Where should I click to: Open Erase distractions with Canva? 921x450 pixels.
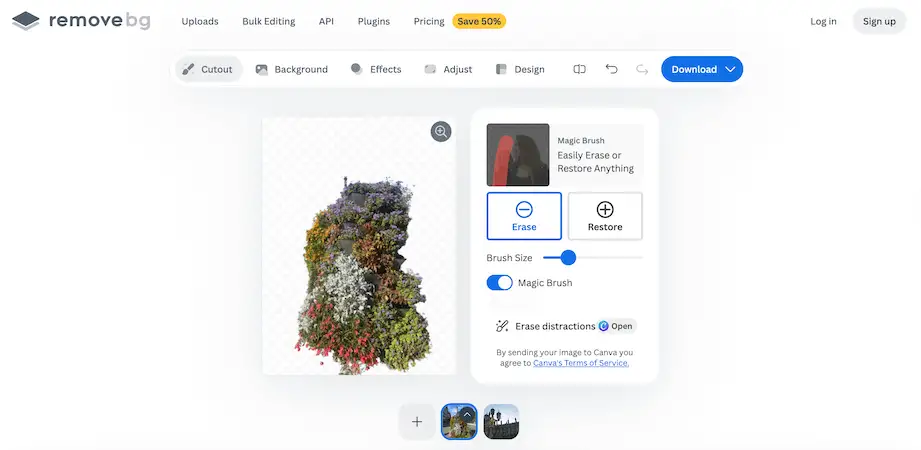click(x=616, y=326)
